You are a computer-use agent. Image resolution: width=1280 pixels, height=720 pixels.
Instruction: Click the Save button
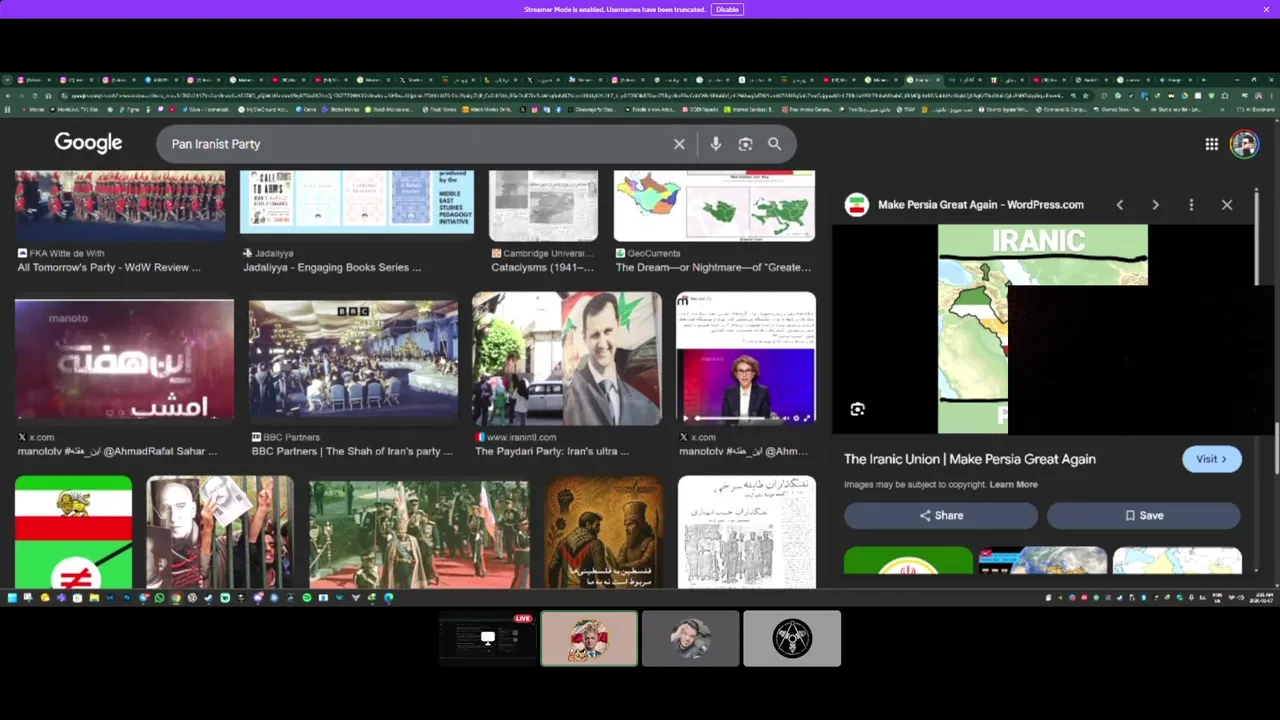pos(1143,515)
